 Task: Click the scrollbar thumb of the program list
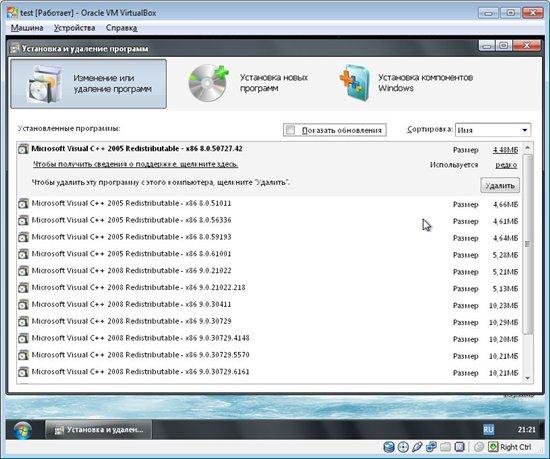click(527, 244)
